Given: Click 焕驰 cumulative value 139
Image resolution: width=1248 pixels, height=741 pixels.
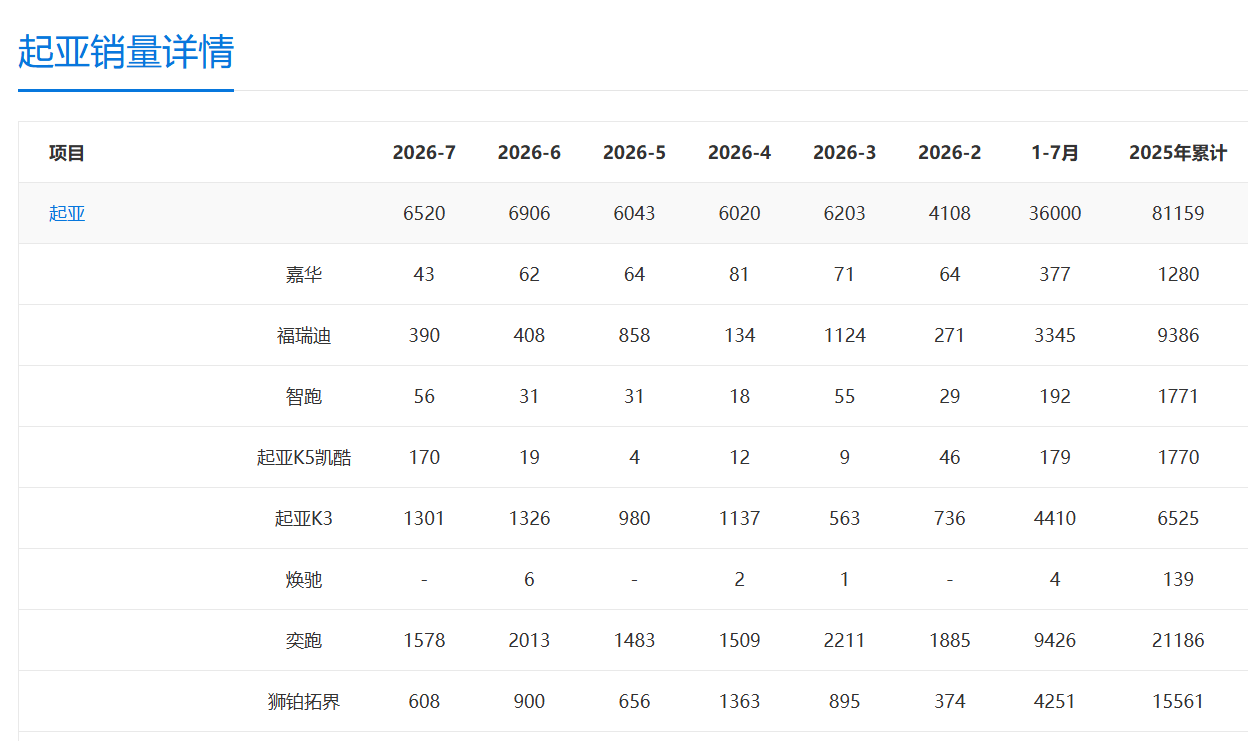Looking at the screenshot, I should (x=1178, y=579).
